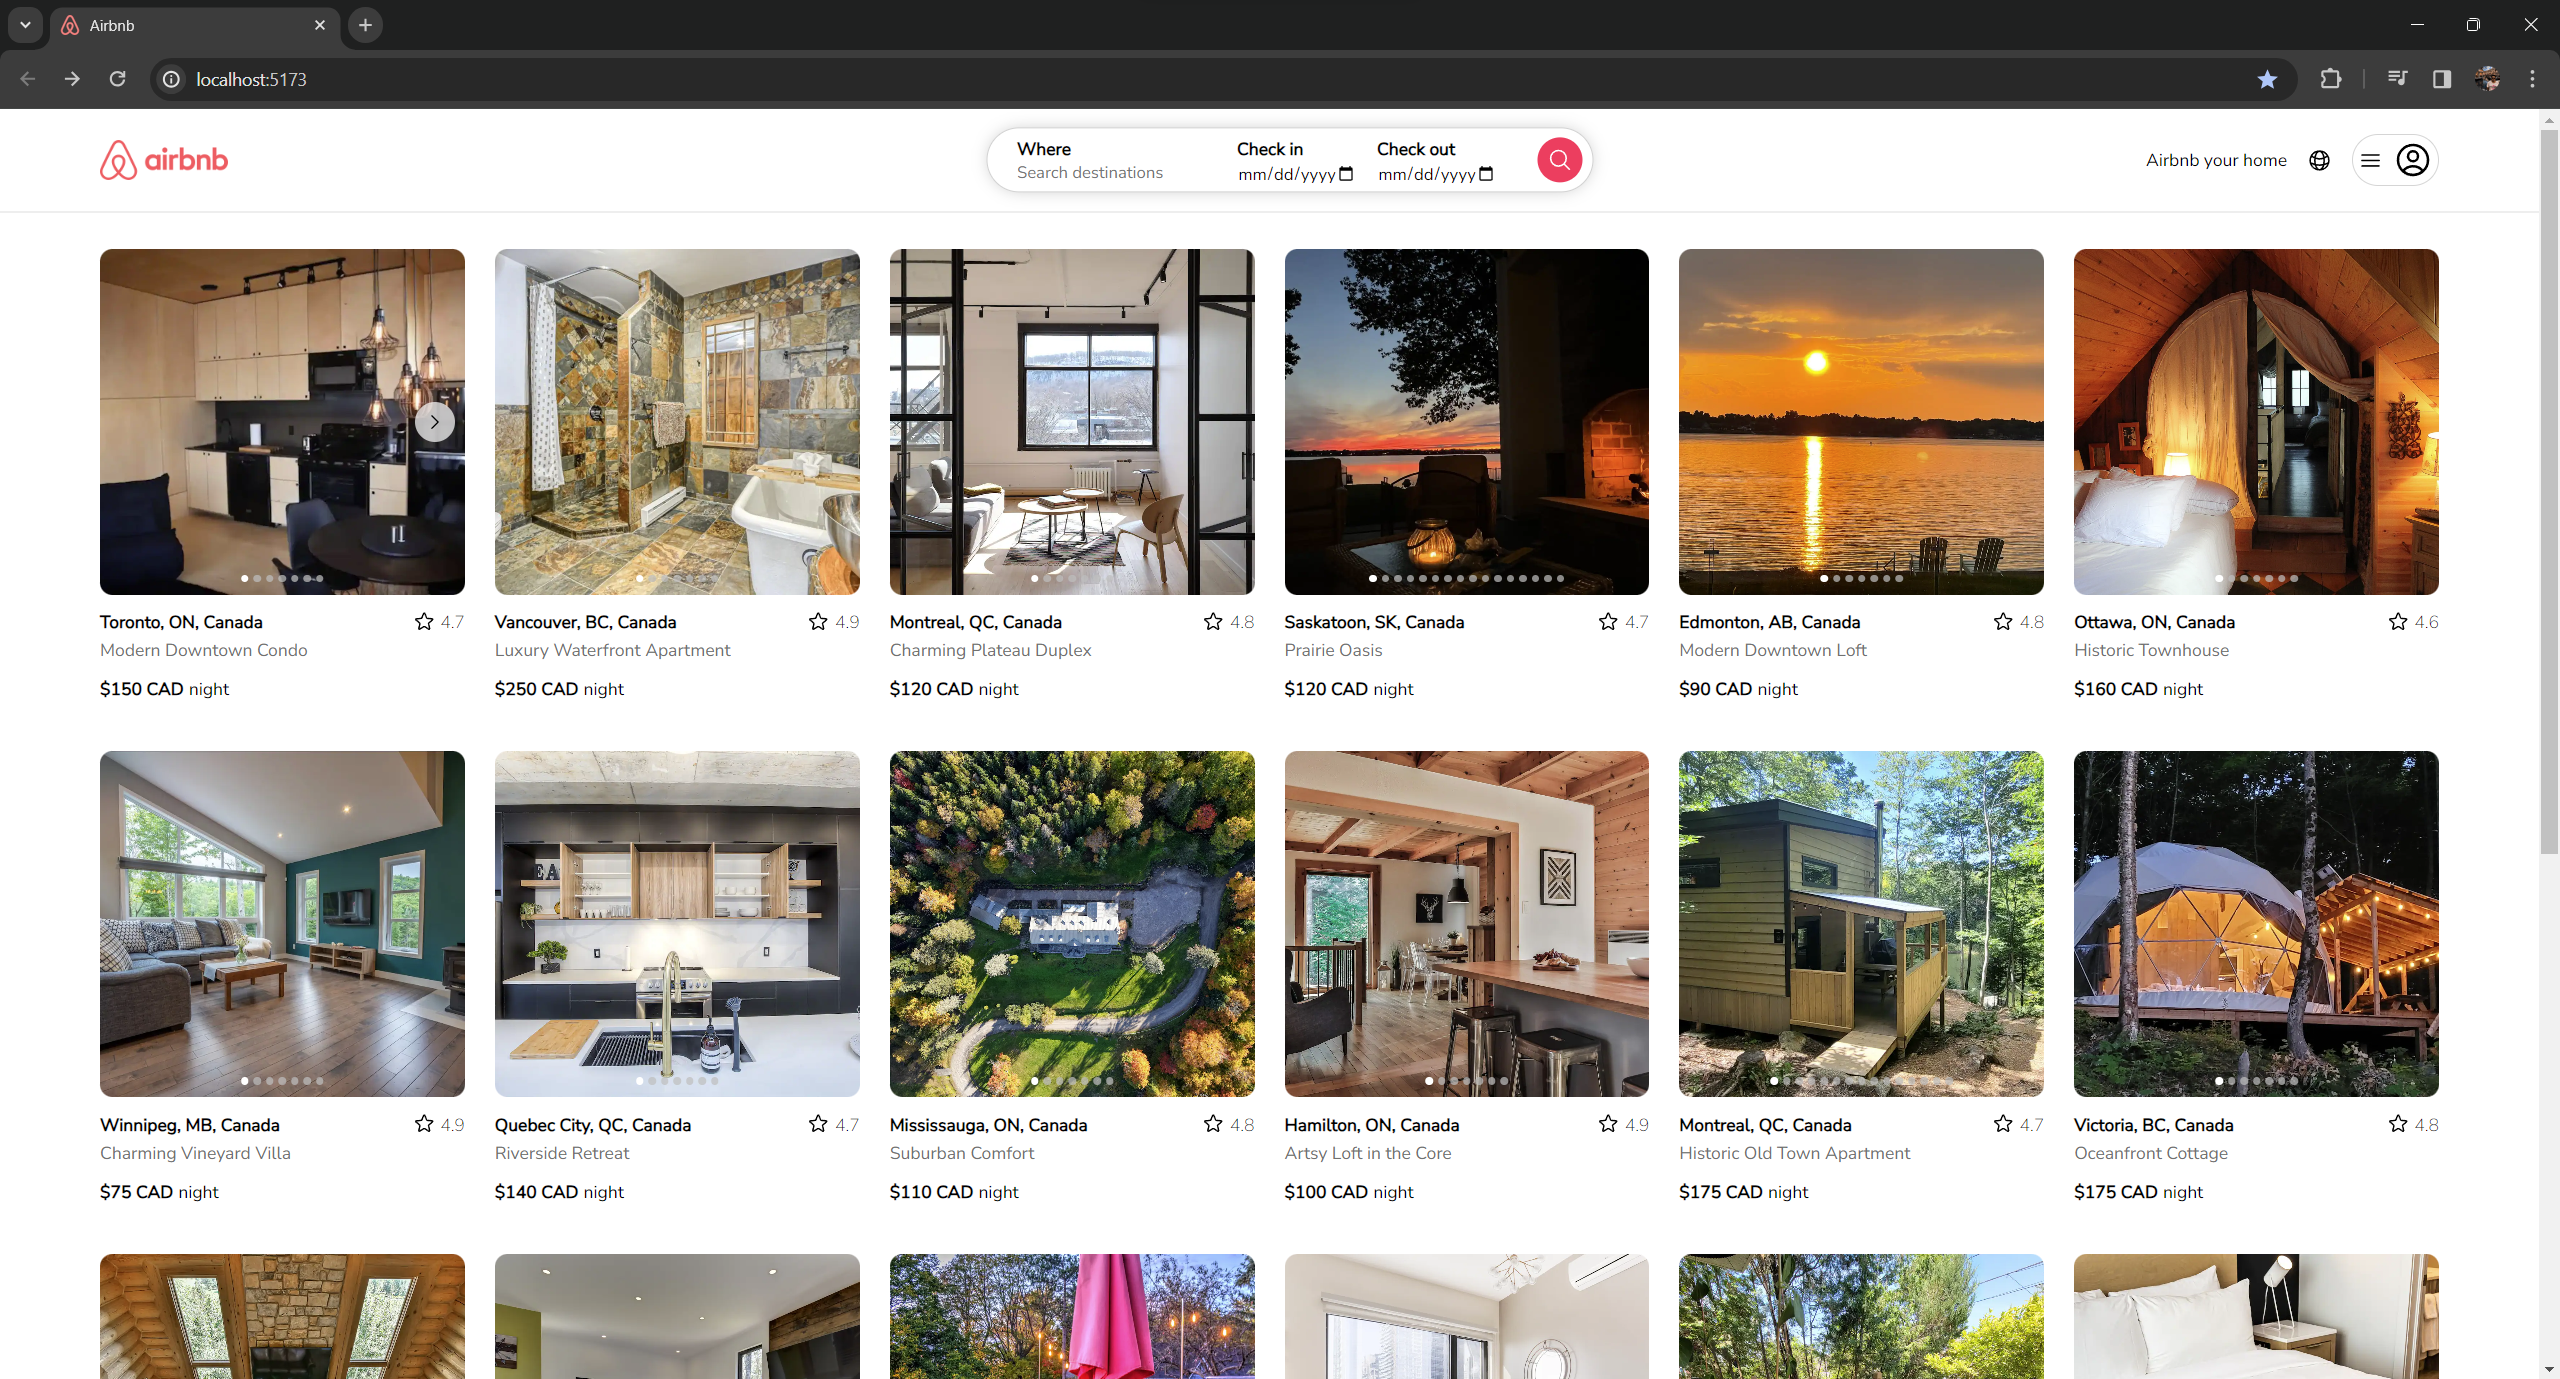The width and height of the screenshot is (2560, 1379).
Task: Open the Ottawa cabin bedroom photo
Action: pos(2256,422)
